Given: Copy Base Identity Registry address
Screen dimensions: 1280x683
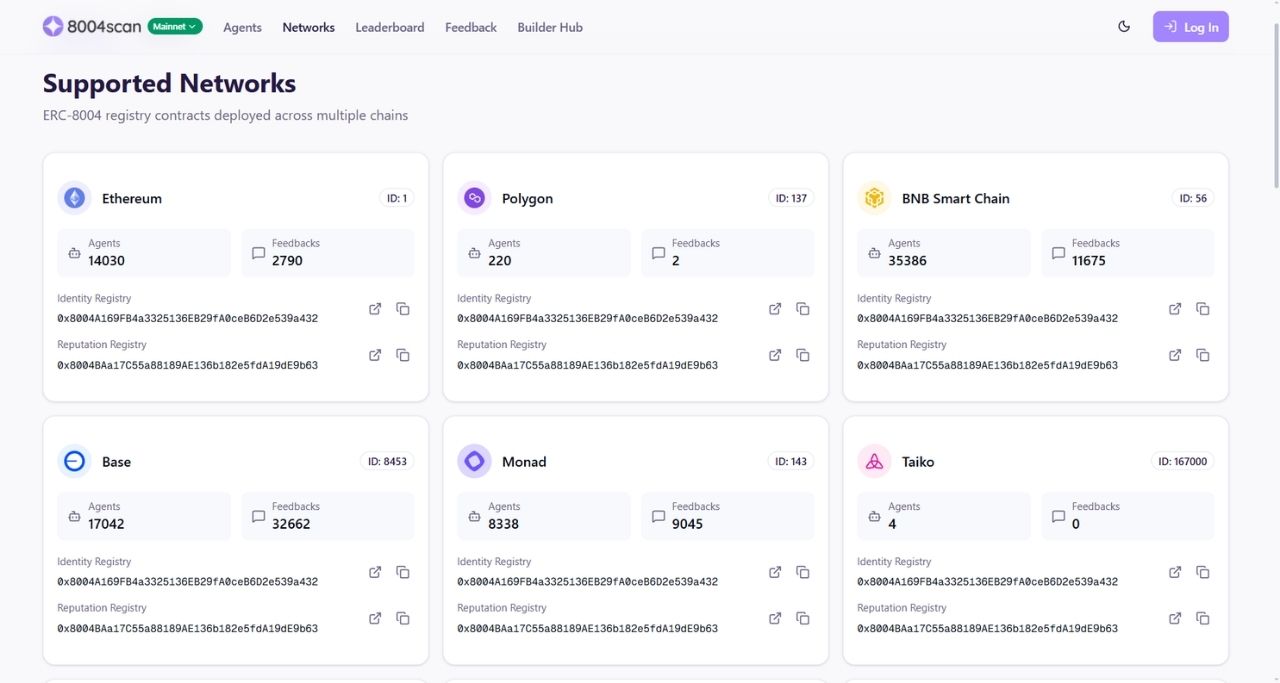Looking at the screenshot, I should 403,572.
